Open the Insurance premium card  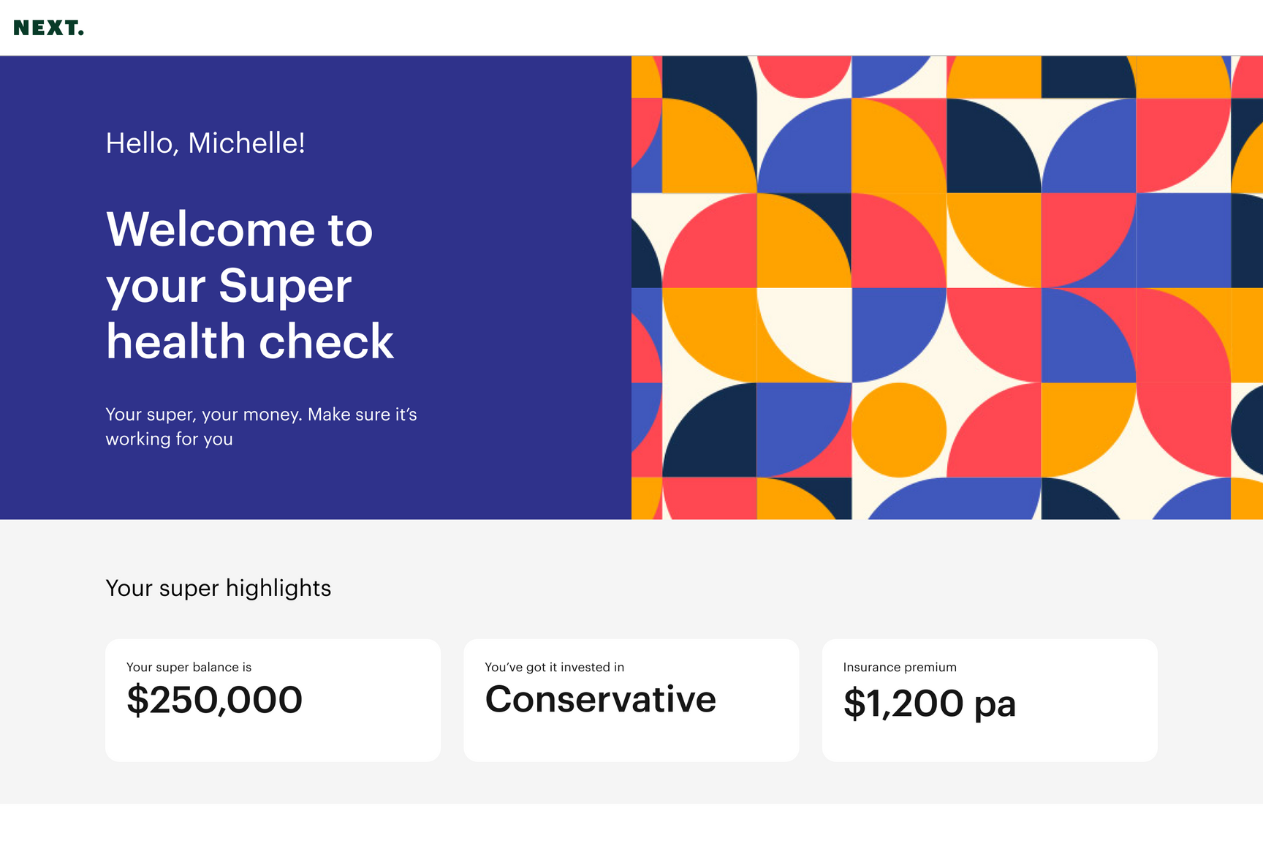[990, 700]
